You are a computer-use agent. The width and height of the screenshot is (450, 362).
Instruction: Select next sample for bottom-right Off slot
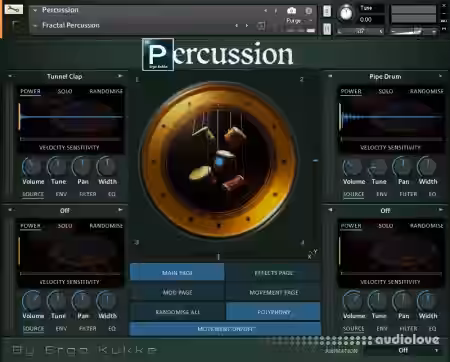[x=440, y=210]
